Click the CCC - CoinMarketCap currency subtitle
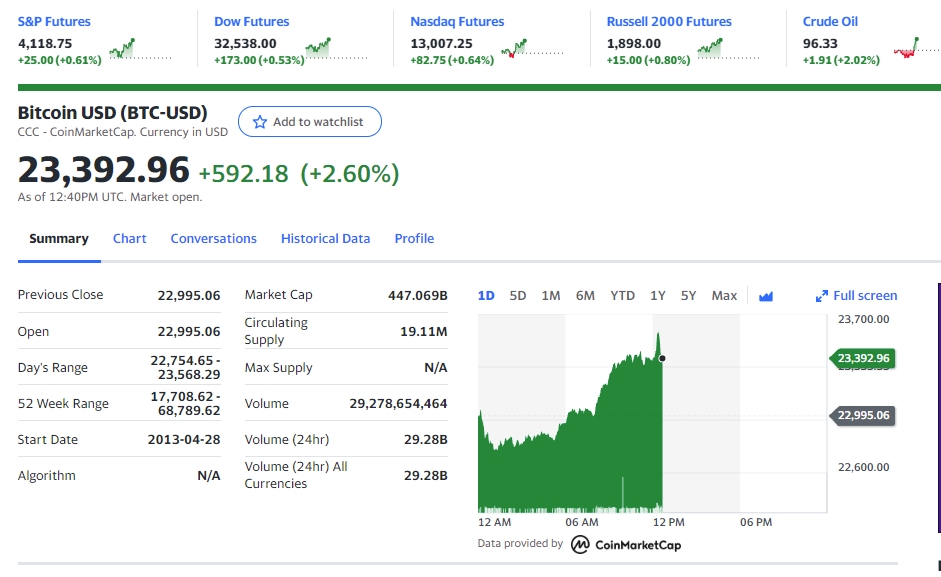Image resolution: width=941 pixels, height=577 pixels. [x=122, y=132]
